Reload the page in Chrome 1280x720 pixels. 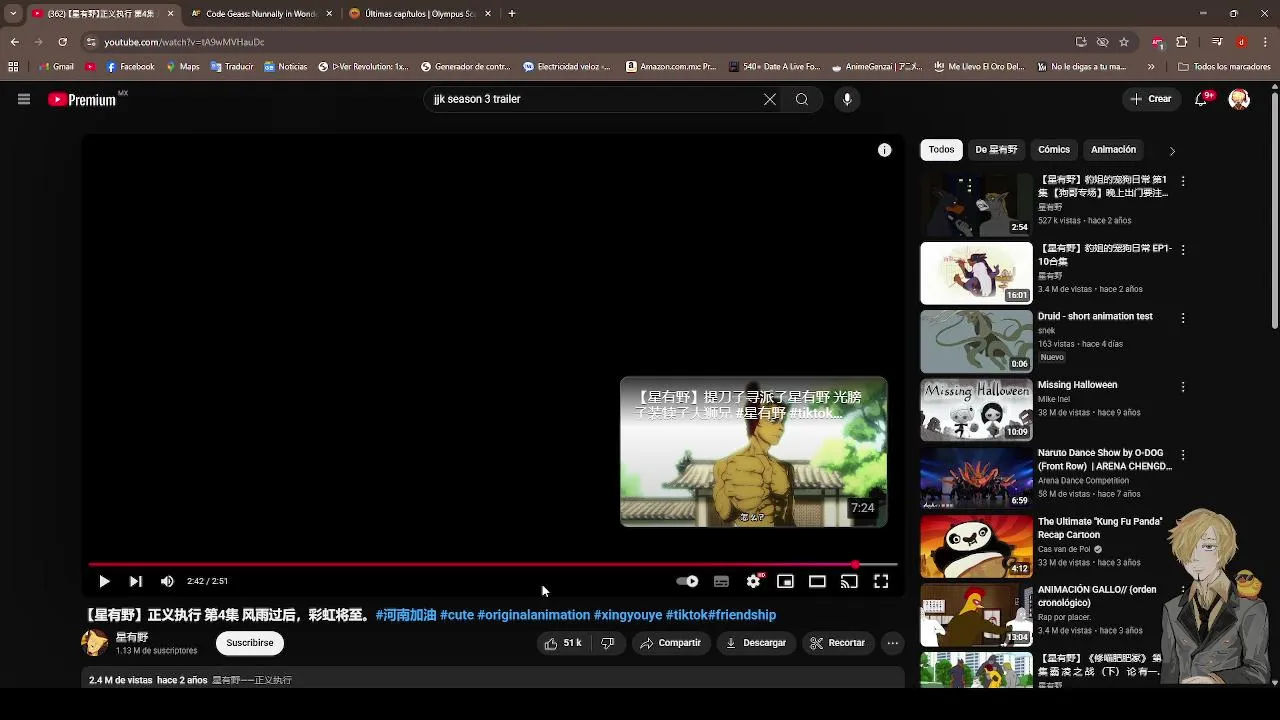(62, 42)
